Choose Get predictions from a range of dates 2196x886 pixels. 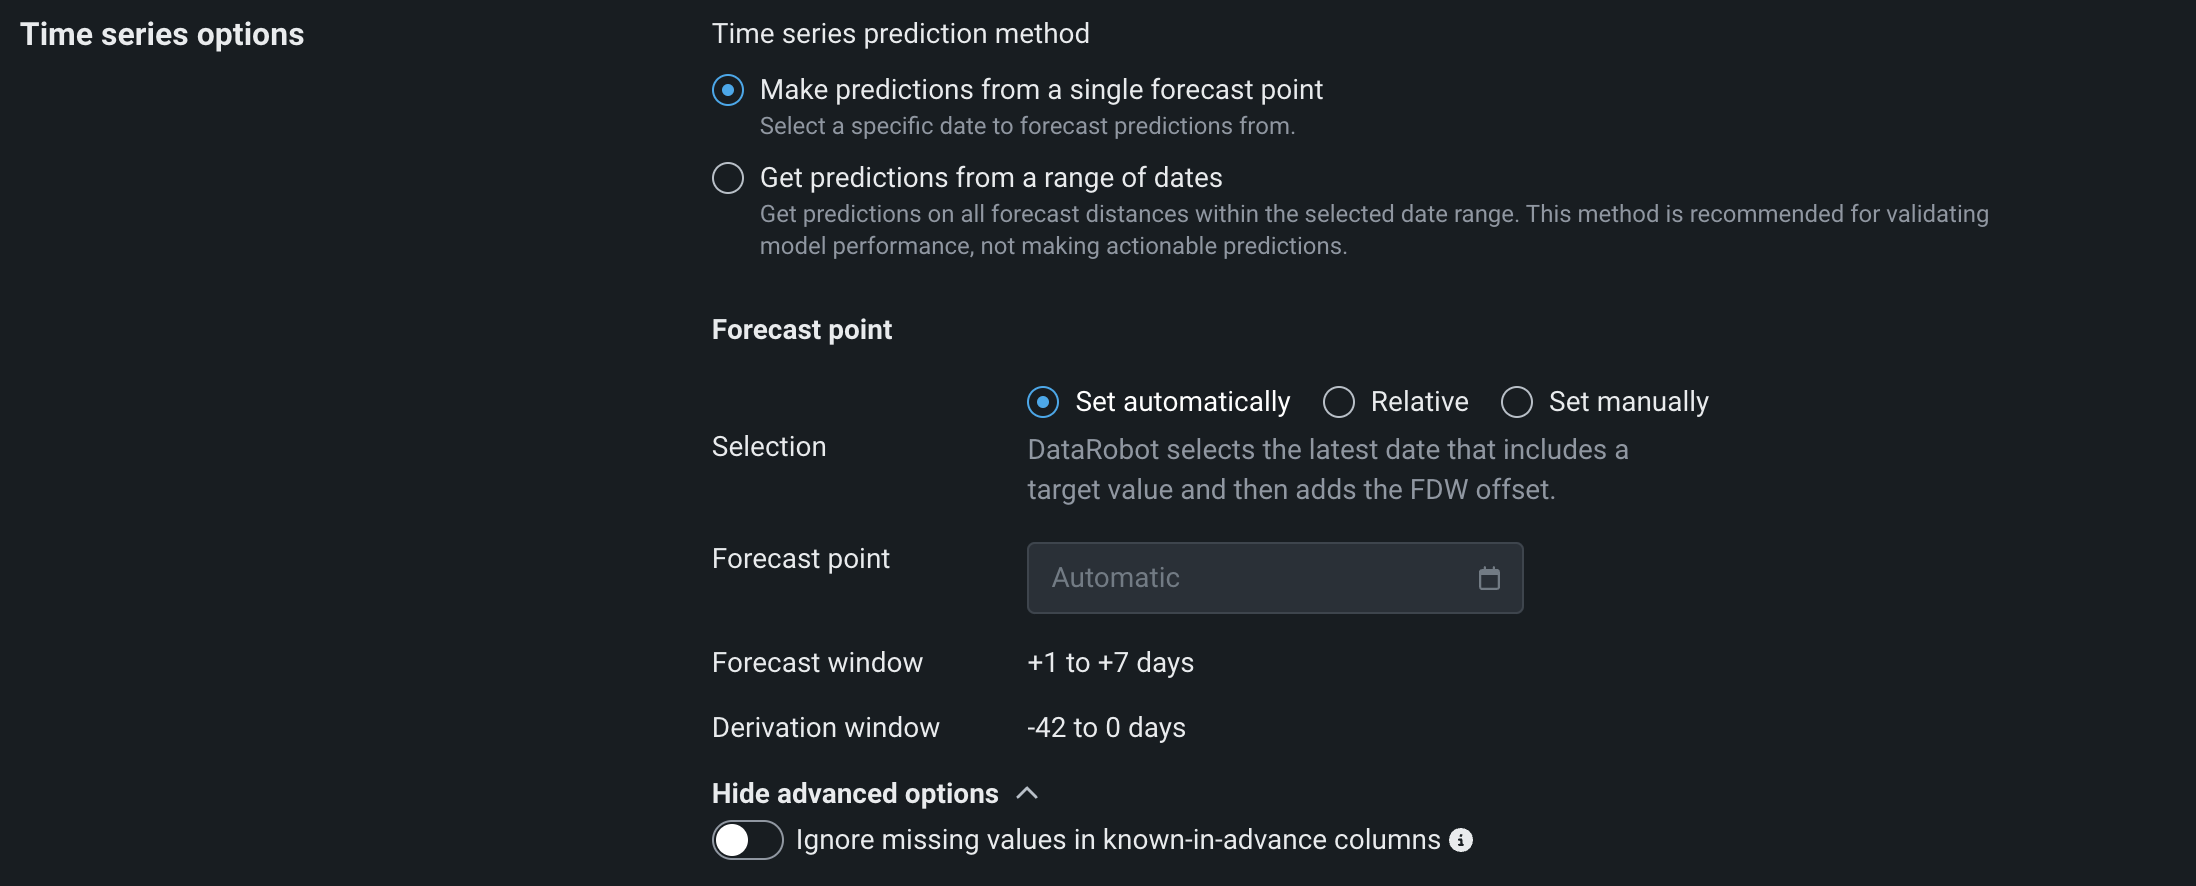tap(728, 178)
